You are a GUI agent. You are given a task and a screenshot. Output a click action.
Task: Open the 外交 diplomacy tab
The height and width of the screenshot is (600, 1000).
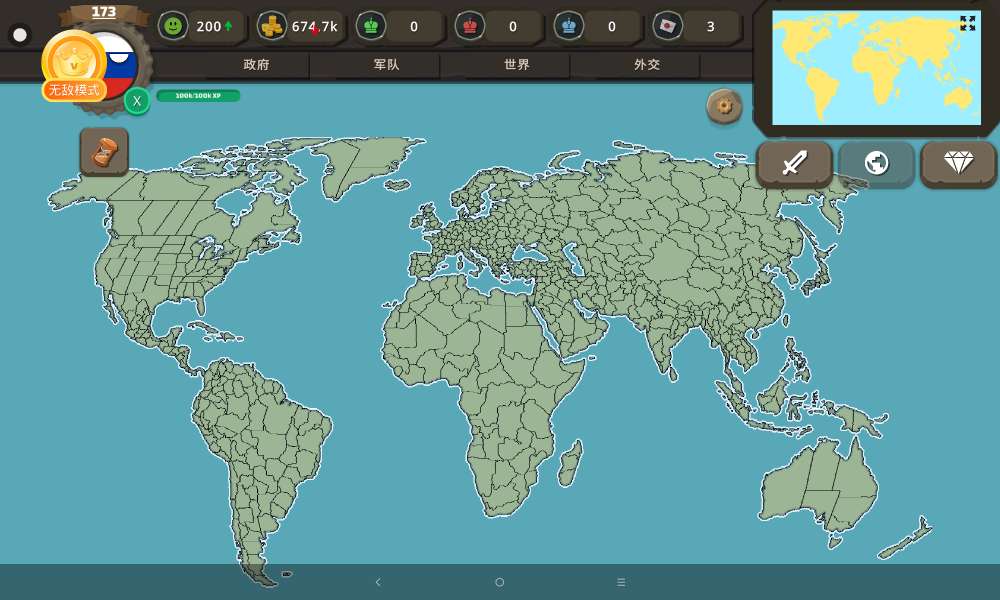click(647, 64)
